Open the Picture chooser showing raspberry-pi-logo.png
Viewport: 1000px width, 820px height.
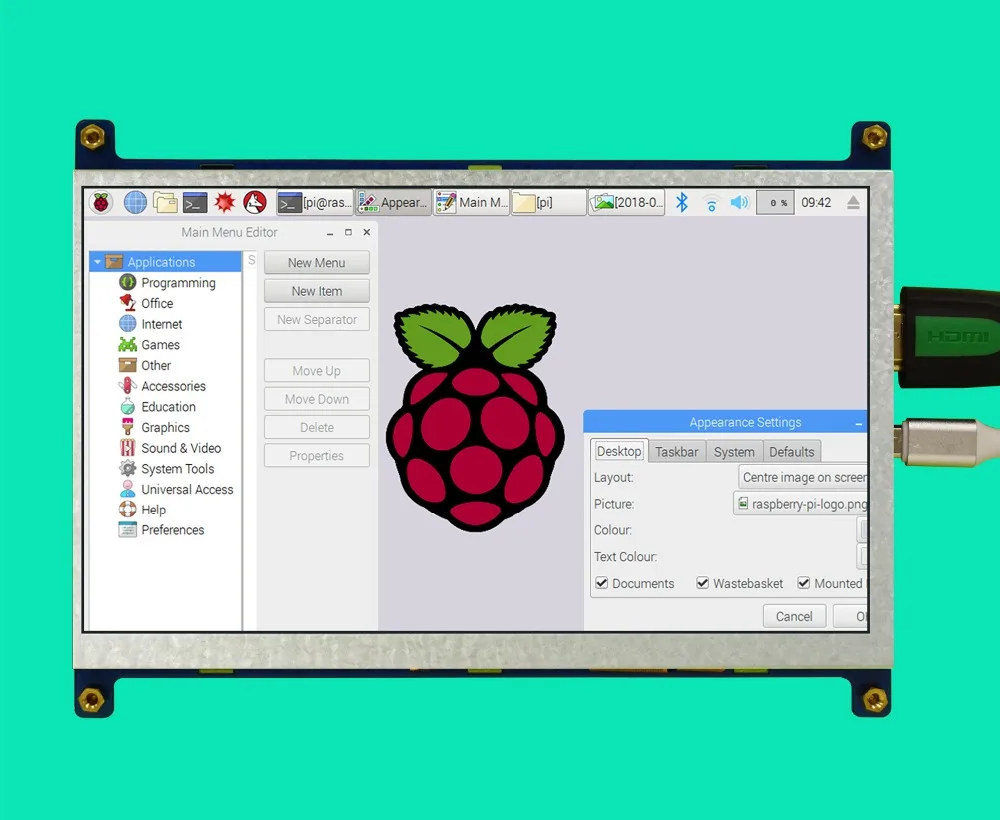tap(800, 504)
